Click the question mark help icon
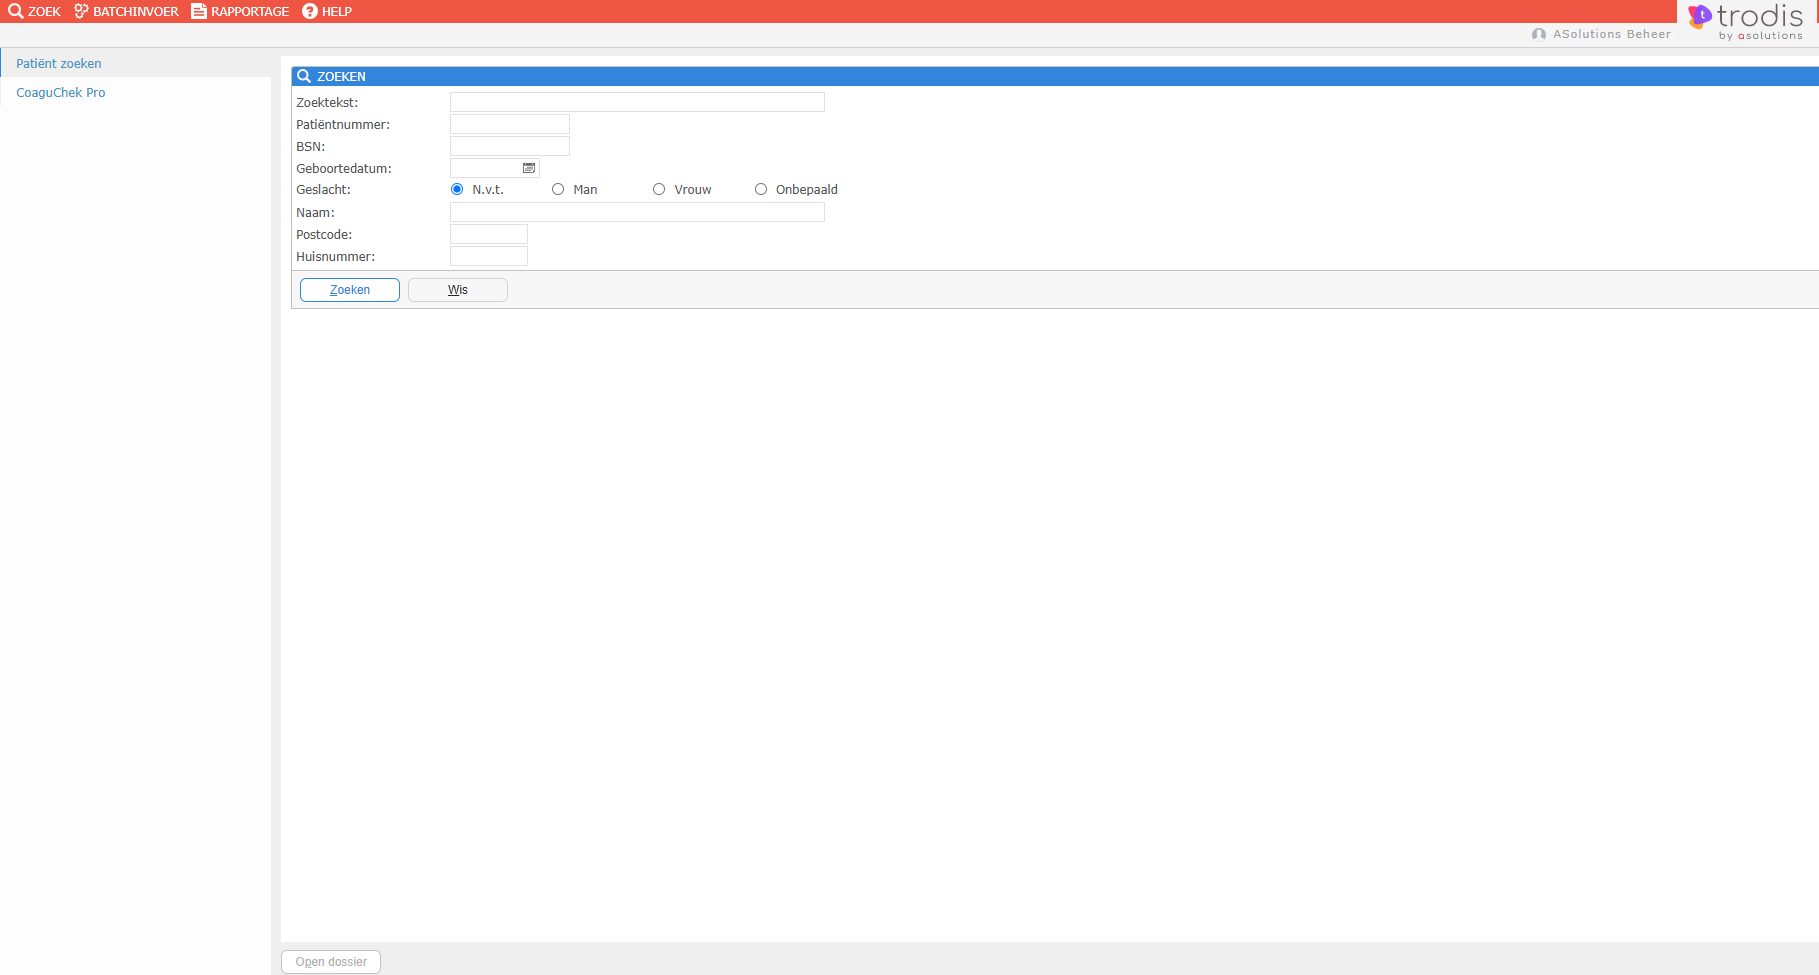 coord(310,11)
